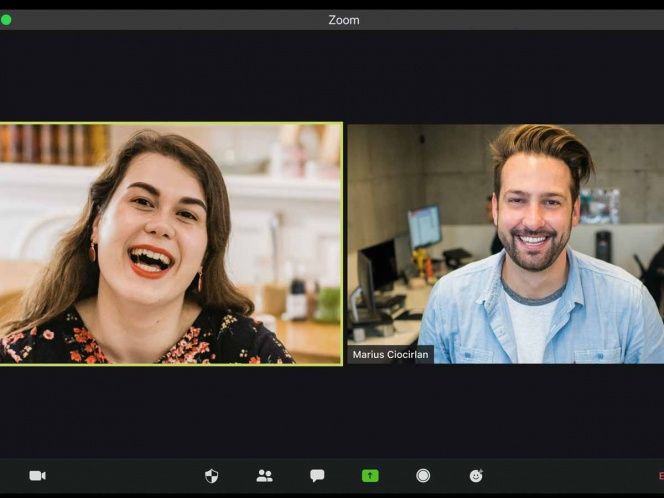The image size is (664, 498).
Task: Open the Chat panel
Action: 317,476
